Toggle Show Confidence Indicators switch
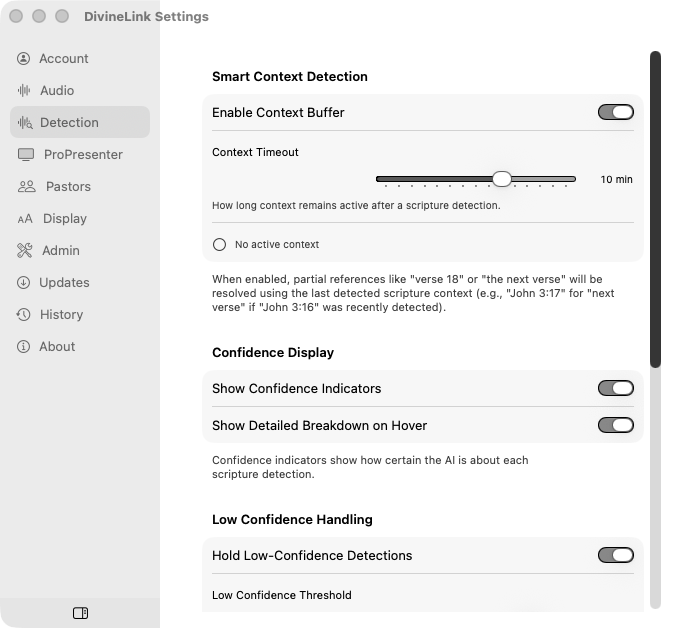The height and width of the screenshot is (628, 680). point(615,388)
